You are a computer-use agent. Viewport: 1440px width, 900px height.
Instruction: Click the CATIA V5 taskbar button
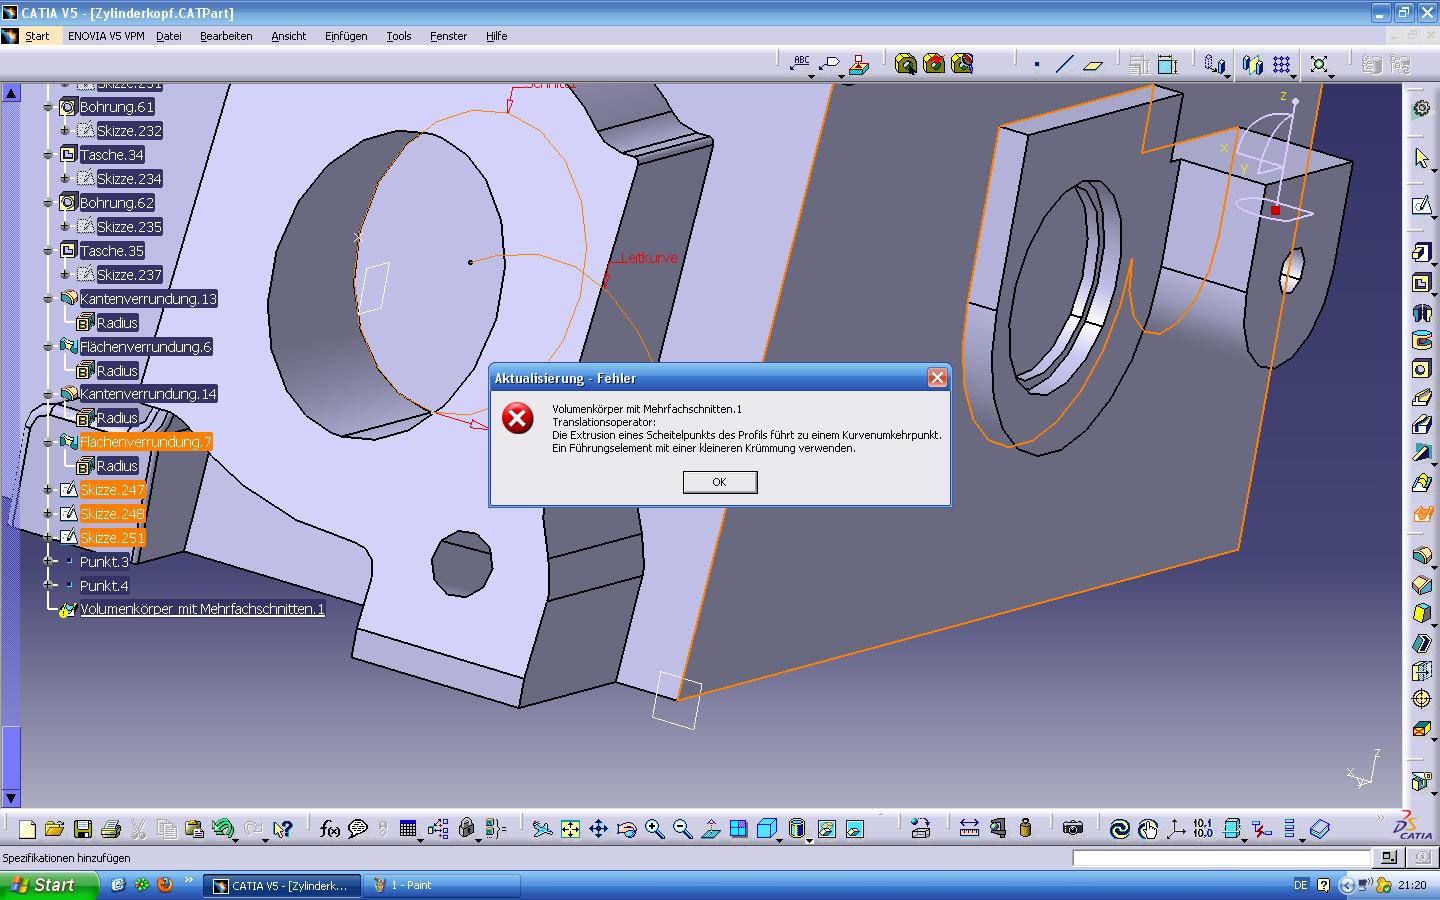(x=281, y=885)
